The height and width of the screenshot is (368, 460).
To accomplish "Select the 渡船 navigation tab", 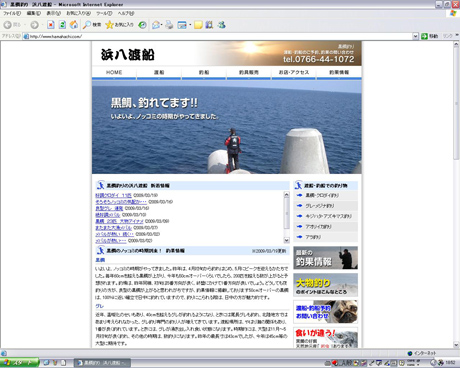I will tap(159, 73).
